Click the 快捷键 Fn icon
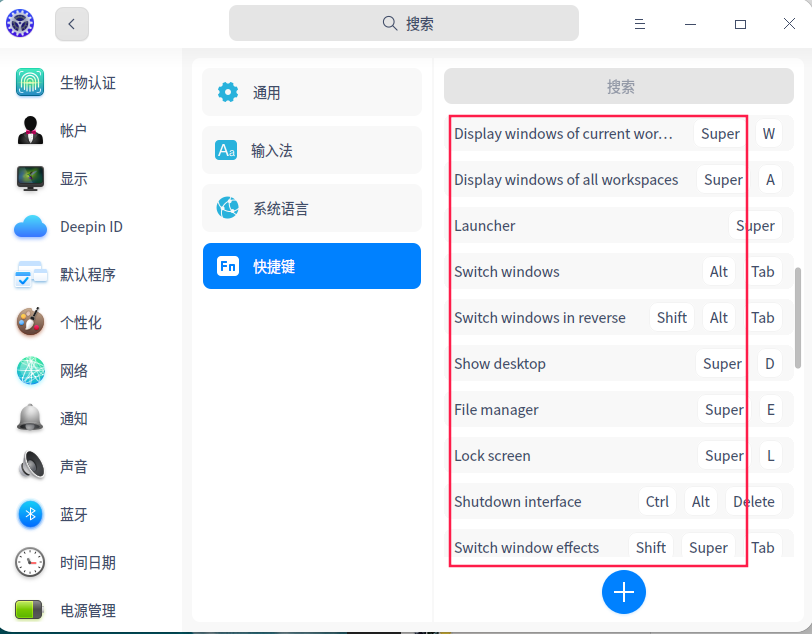This screenshot has width=812, height=634. click(x=228, y=266)
